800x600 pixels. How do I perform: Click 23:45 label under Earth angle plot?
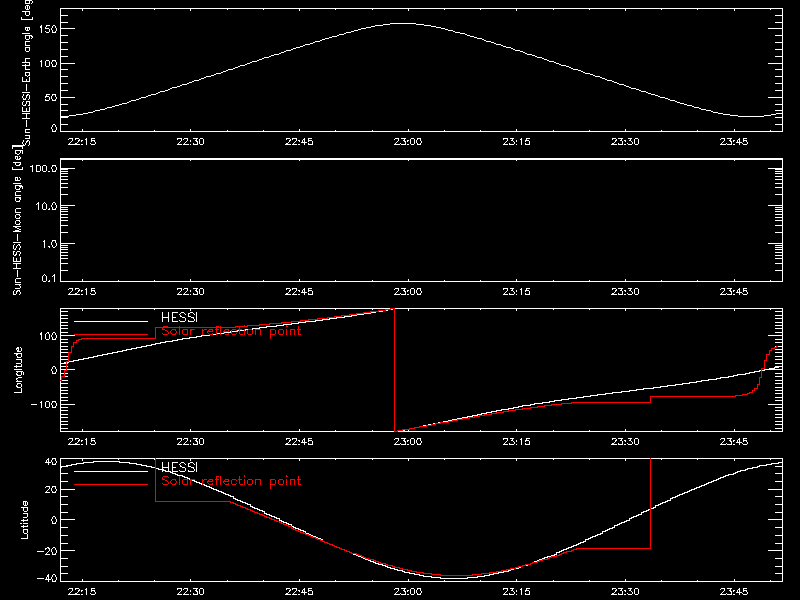(x=734, y=141)
